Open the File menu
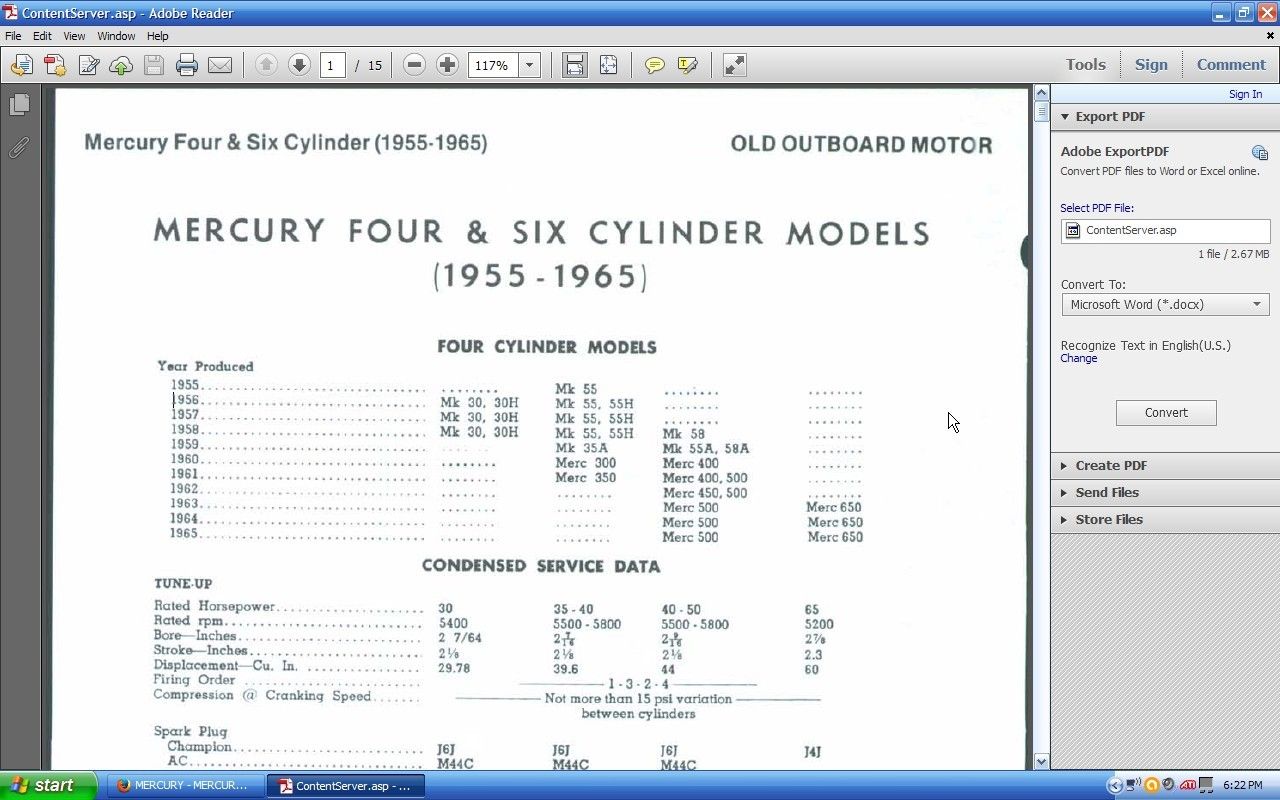Screen dimensions: 1280x800 (x=13, y=36)
